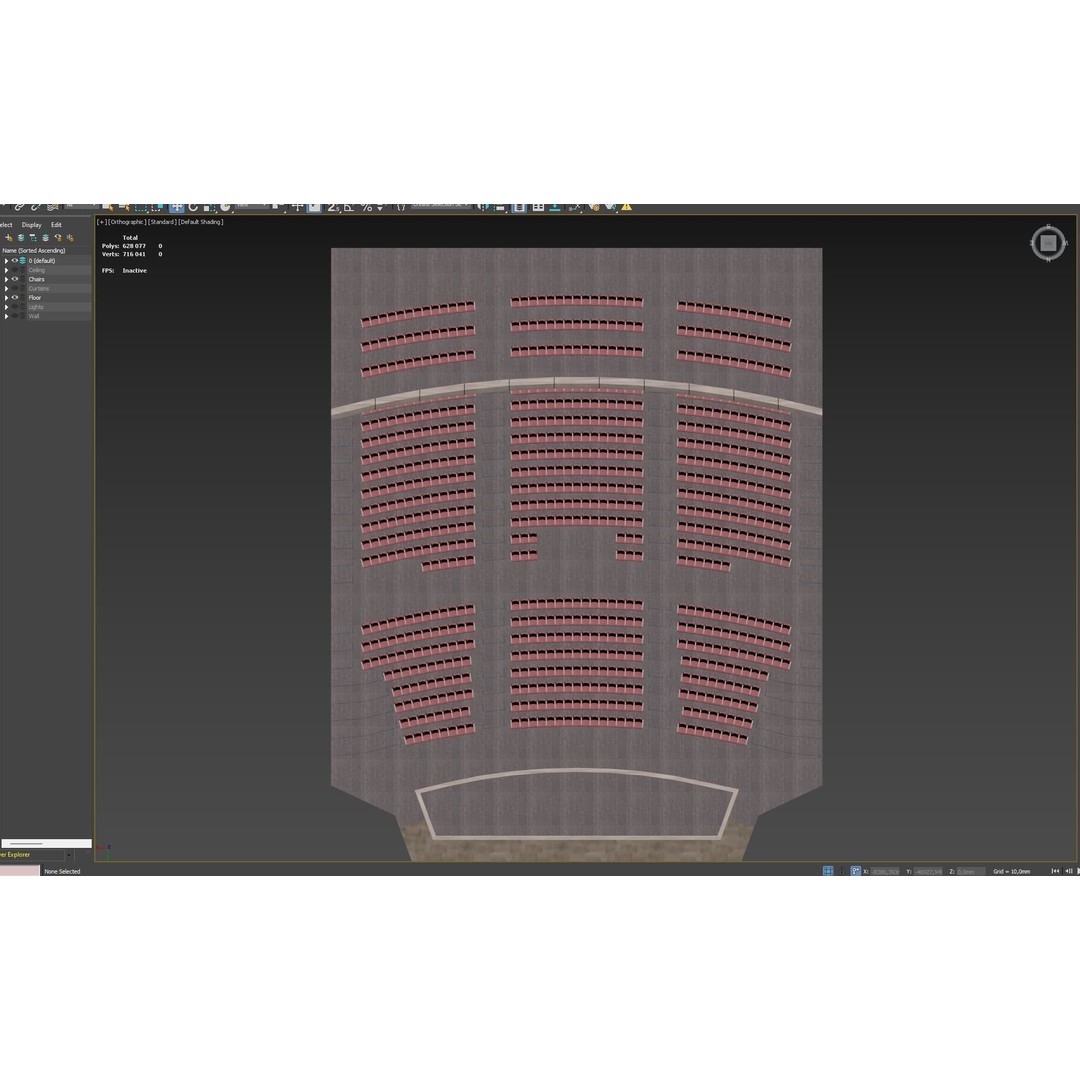Toggle Window/Crossing selection mode
The width and height of the screenshot is (1080, 1080).
click(158, 207)
